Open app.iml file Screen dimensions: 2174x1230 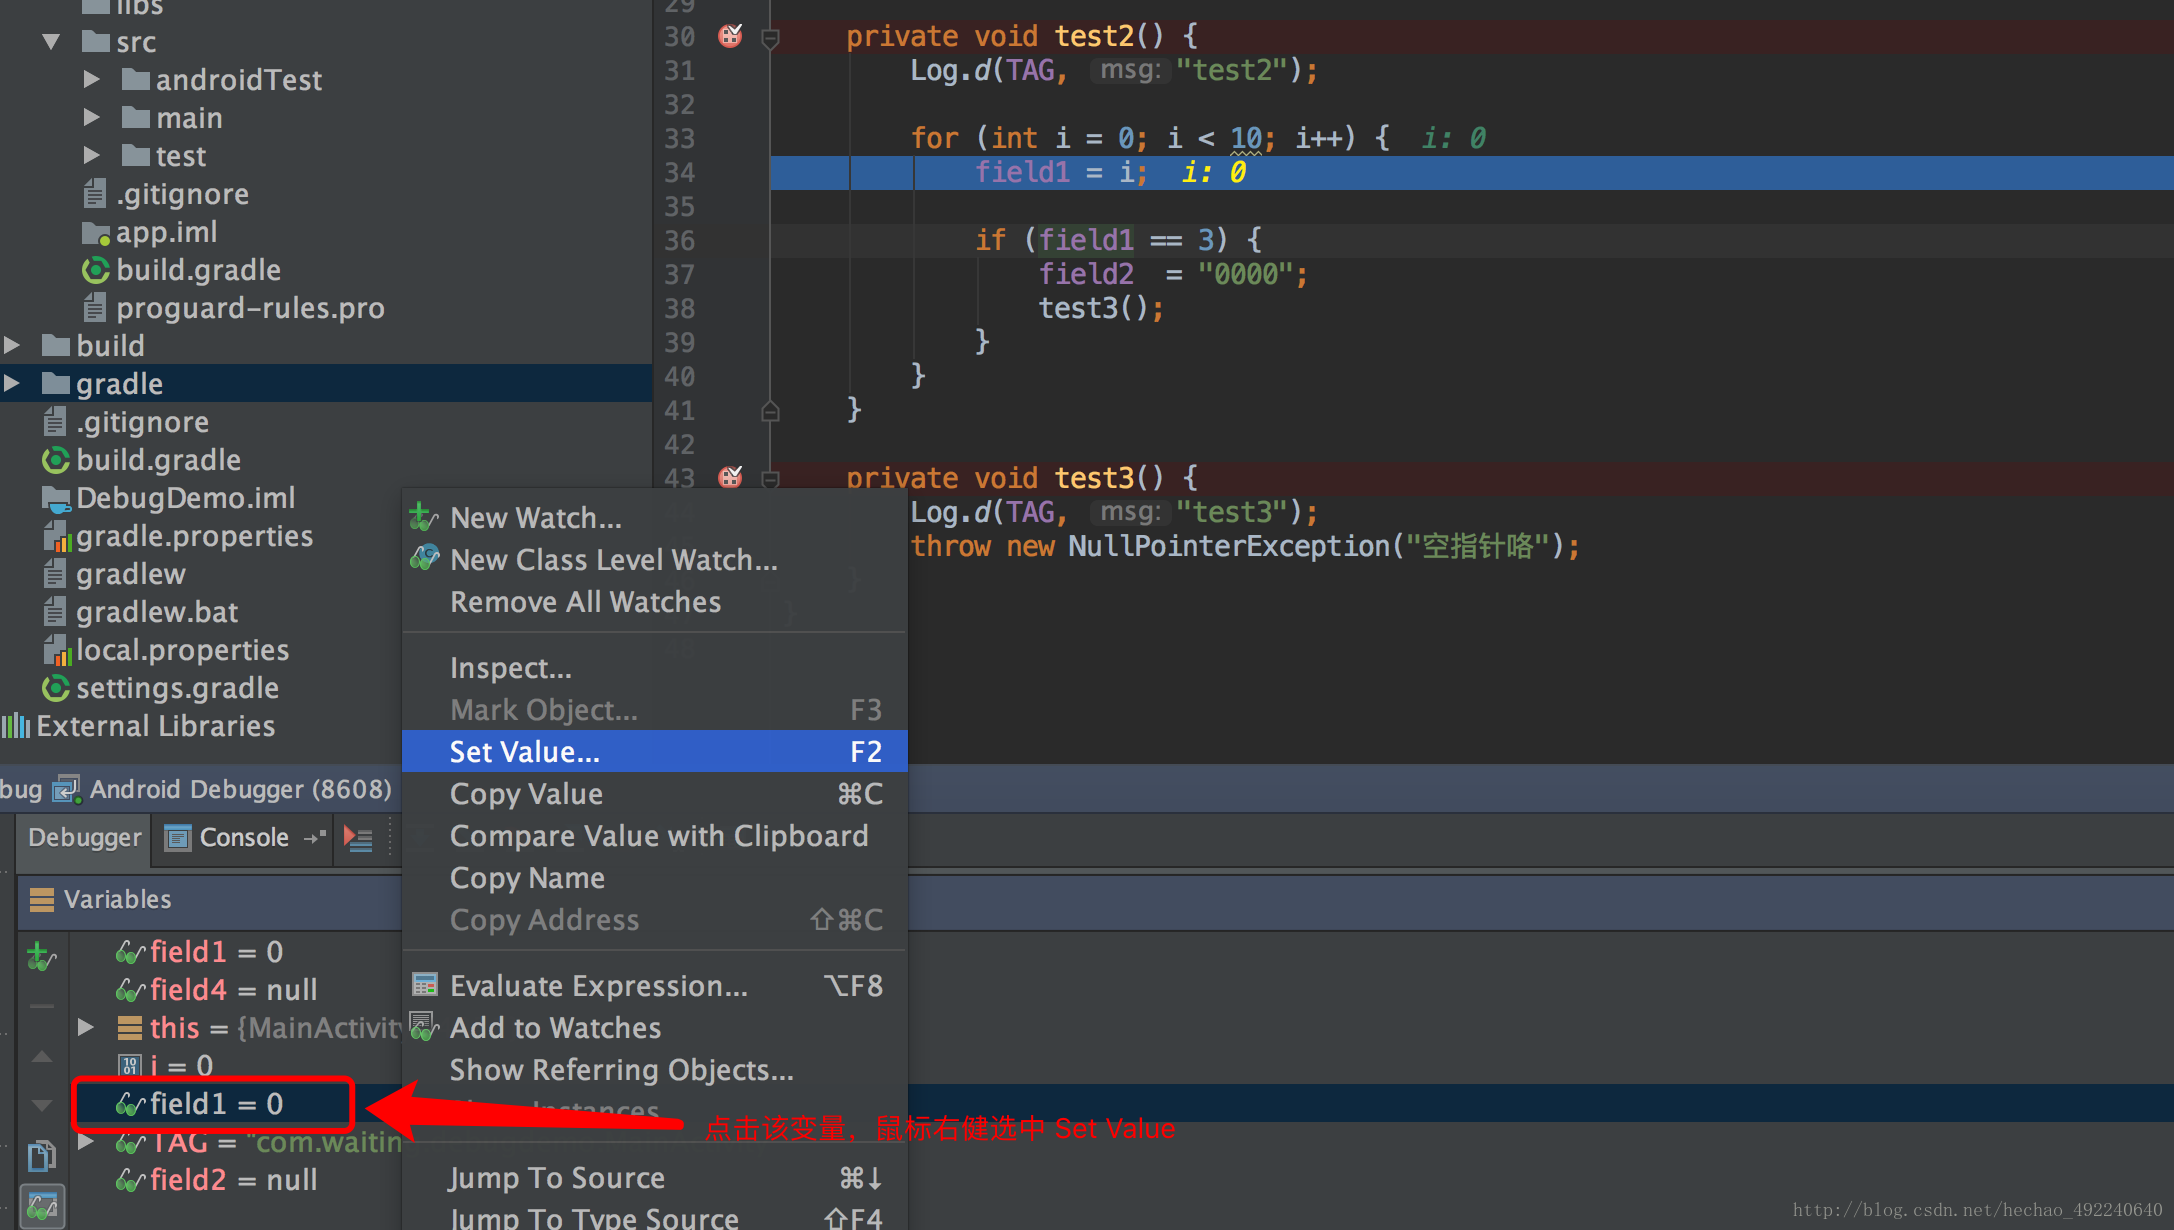(149, 232)
